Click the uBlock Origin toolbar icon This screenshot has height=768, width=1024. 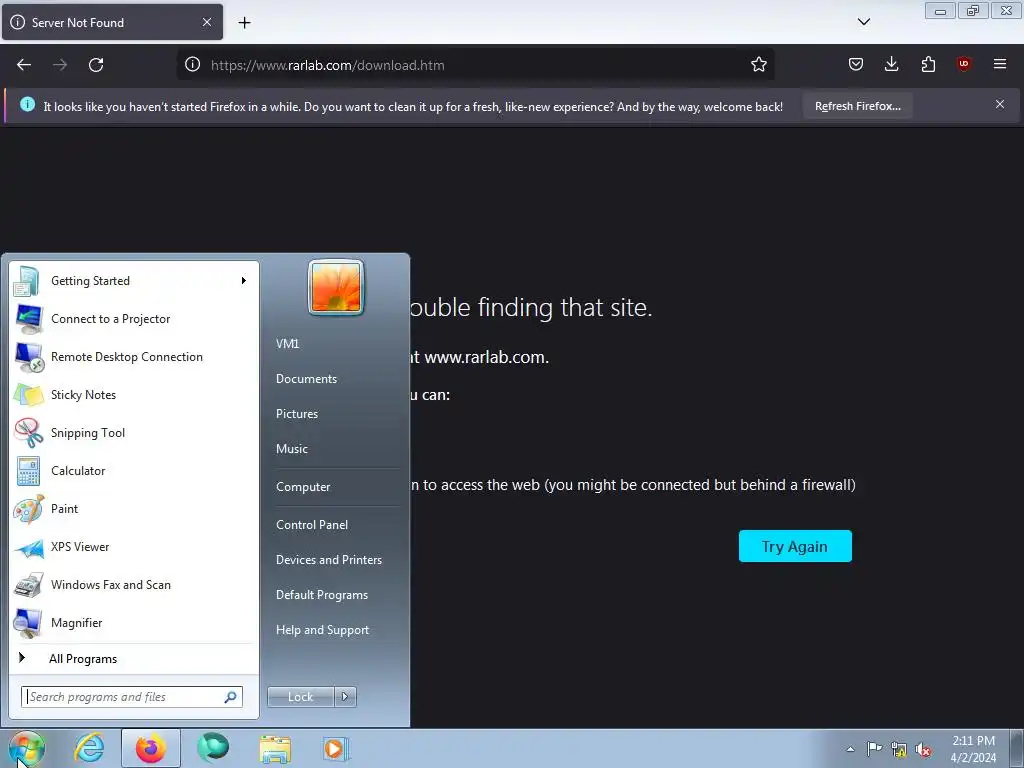[963, 64]
